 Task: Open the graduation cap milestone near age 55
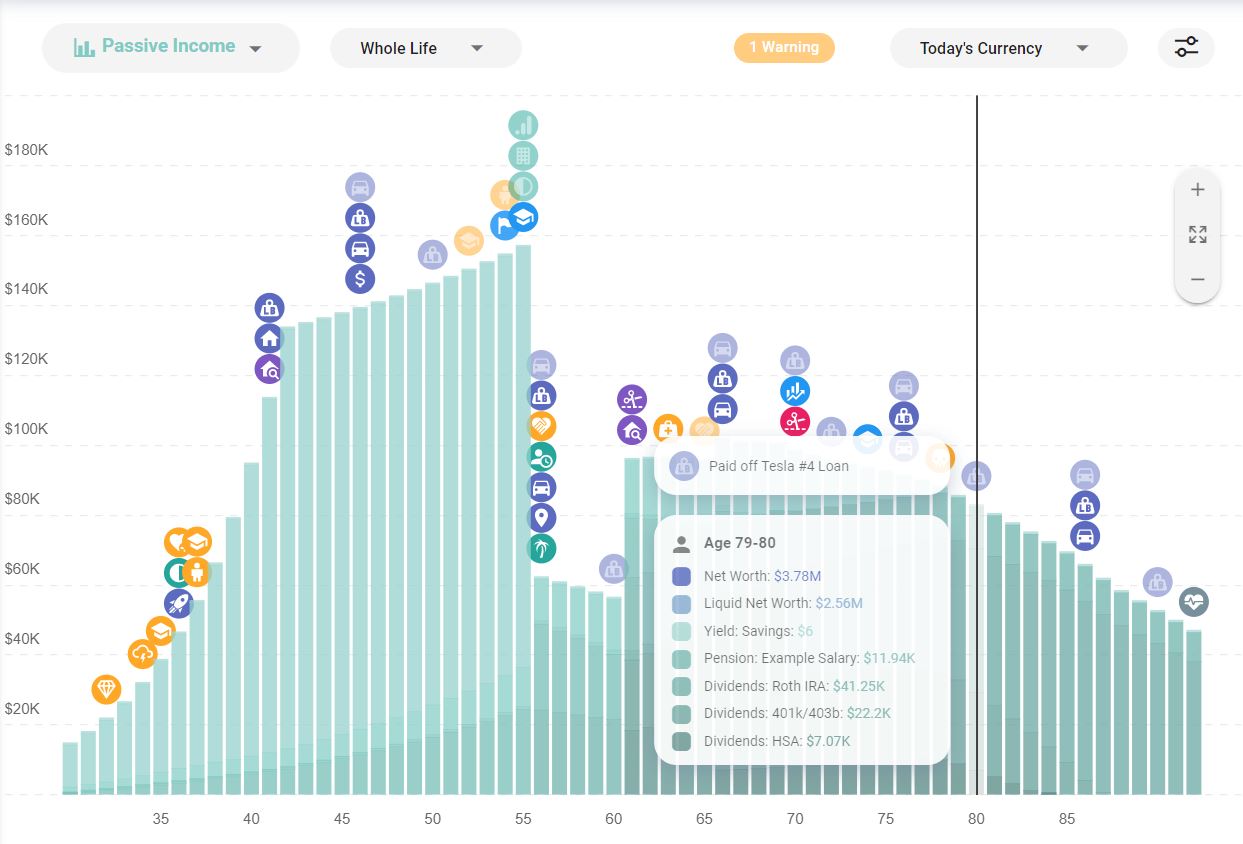[x=524, y=218]
